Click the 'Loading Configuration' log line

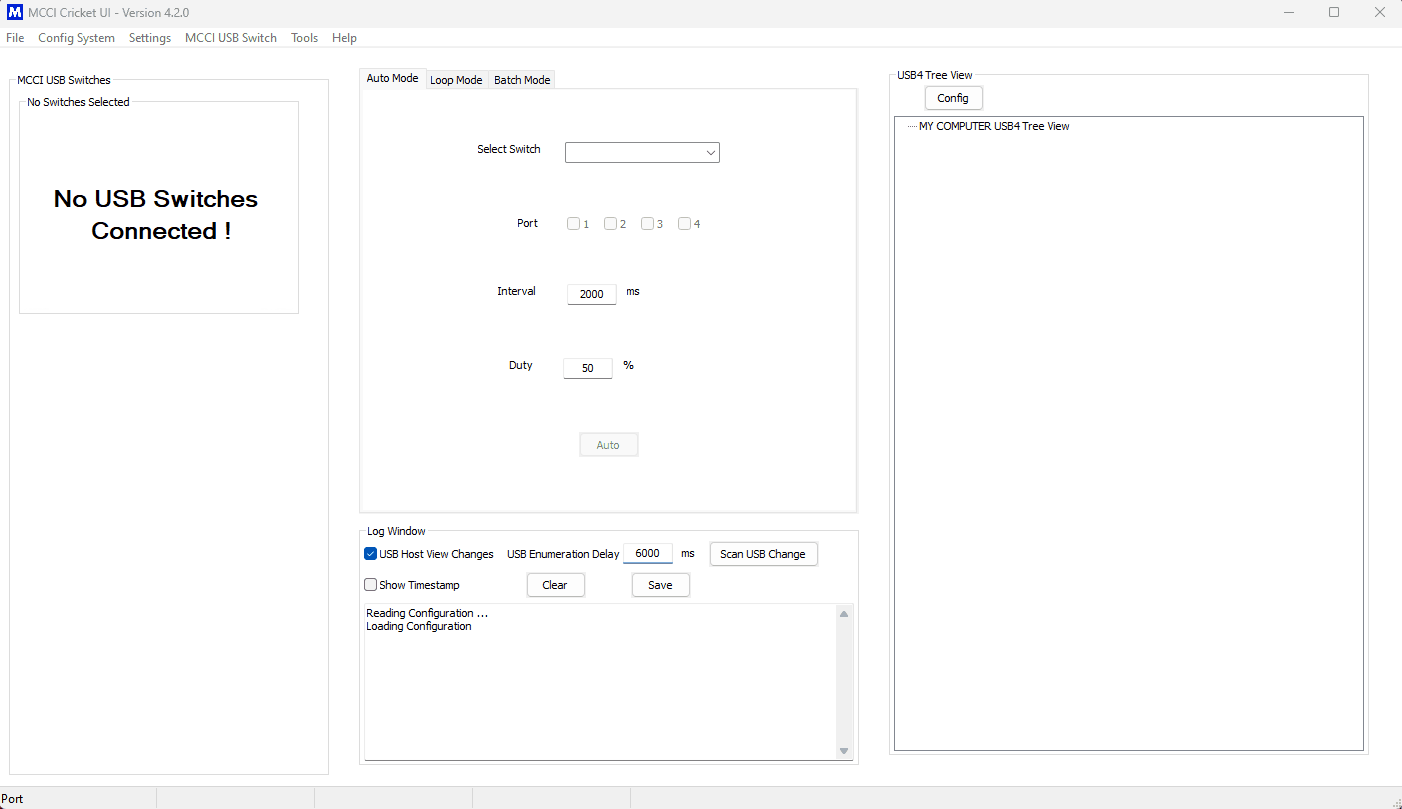click(419, 626)
